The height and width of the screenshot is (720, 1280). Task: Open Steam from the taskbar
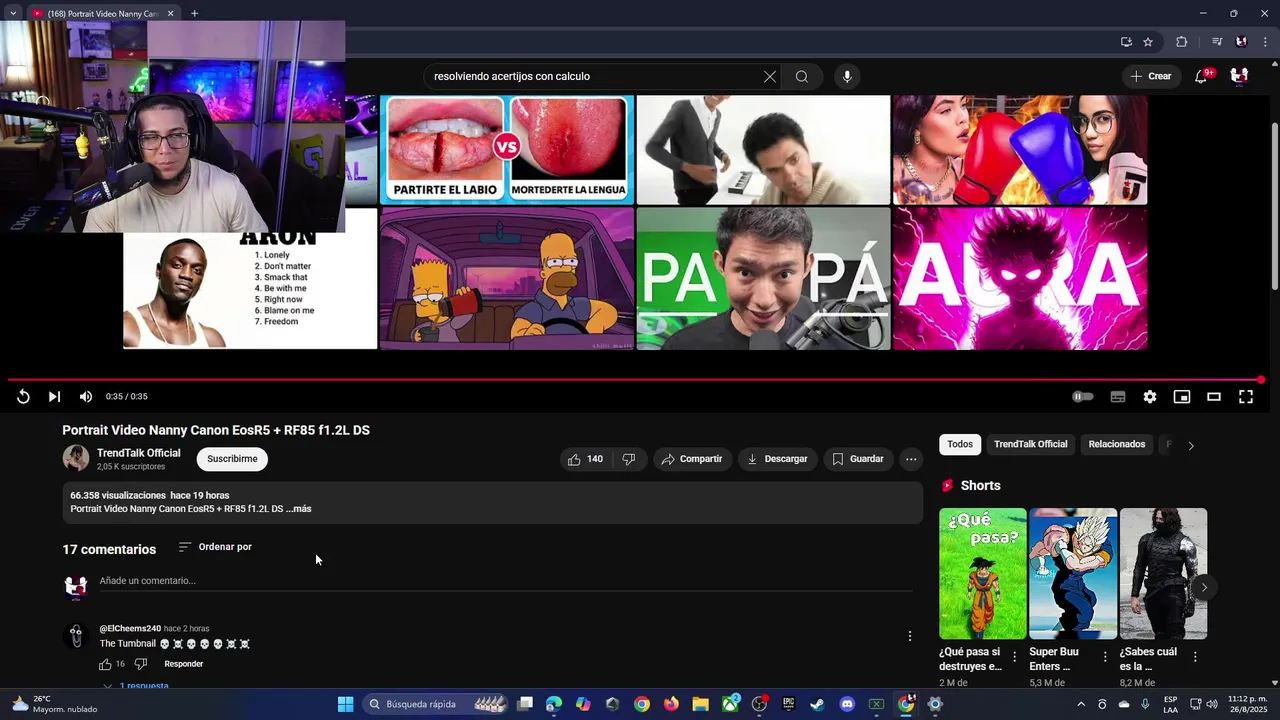pos(817,704)
